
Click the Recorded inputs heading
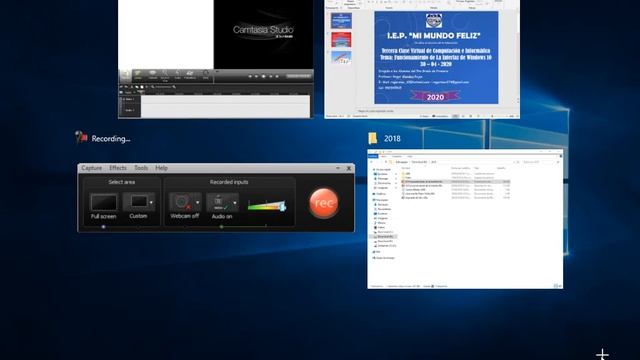[229, 182]
